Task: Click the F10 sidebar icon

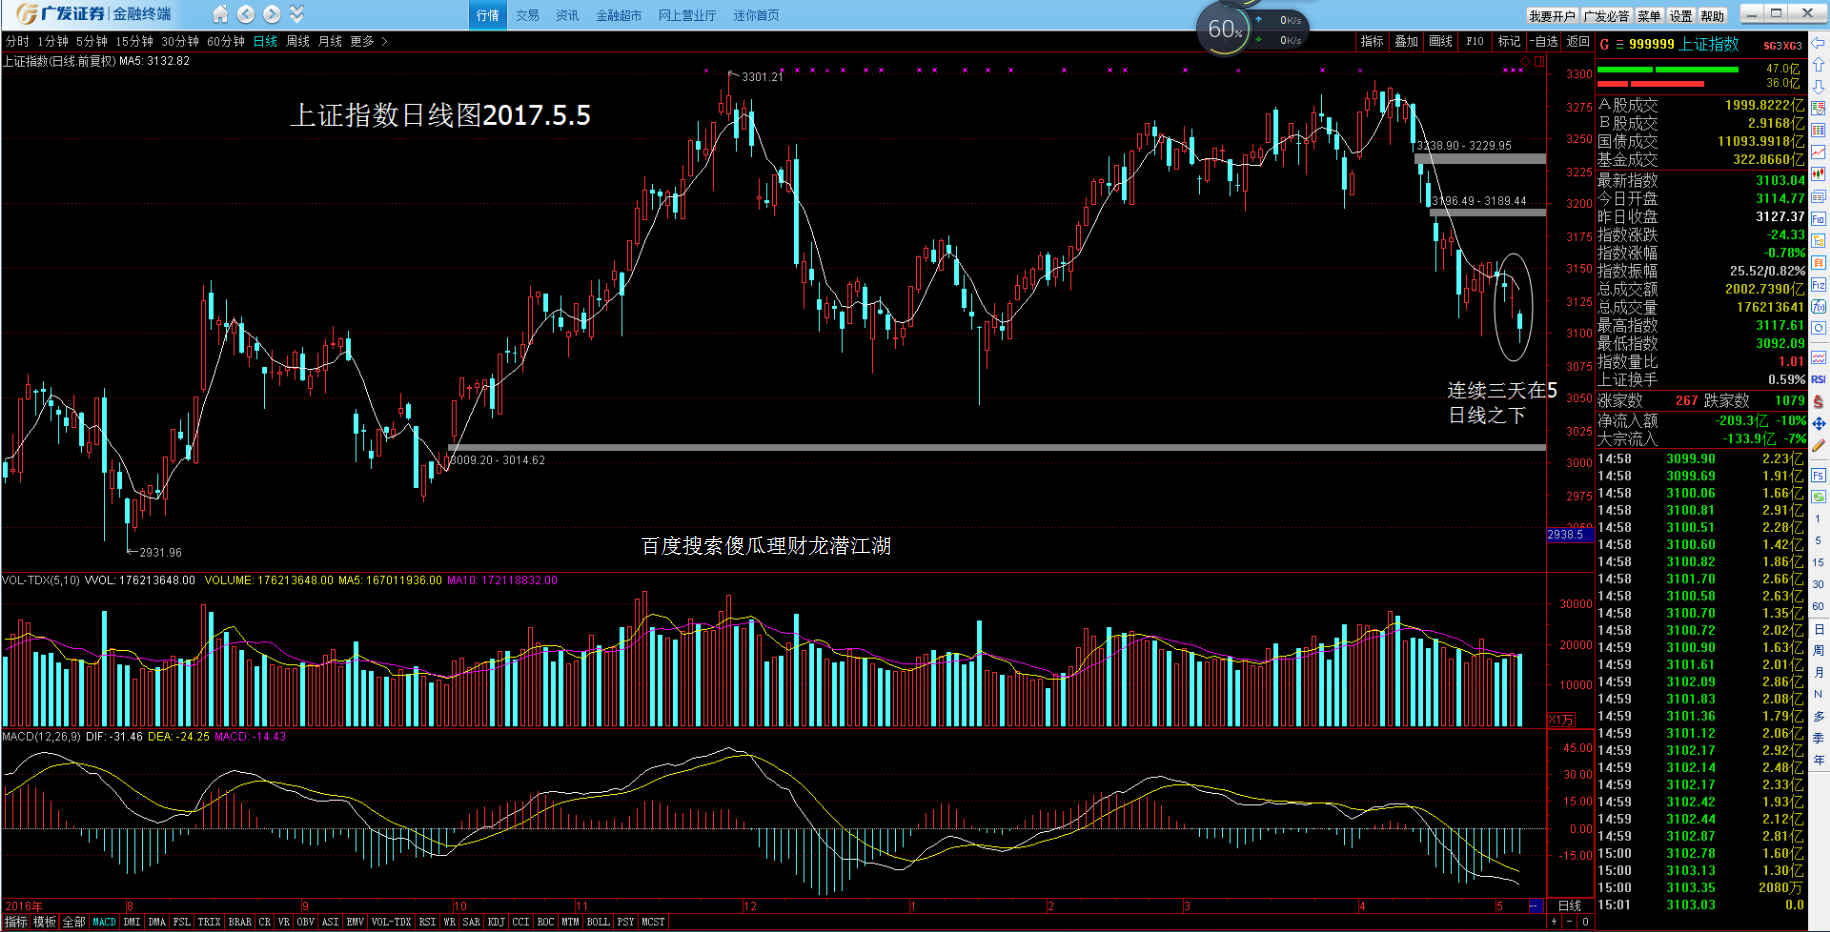Action: [x=1818, y=219]
